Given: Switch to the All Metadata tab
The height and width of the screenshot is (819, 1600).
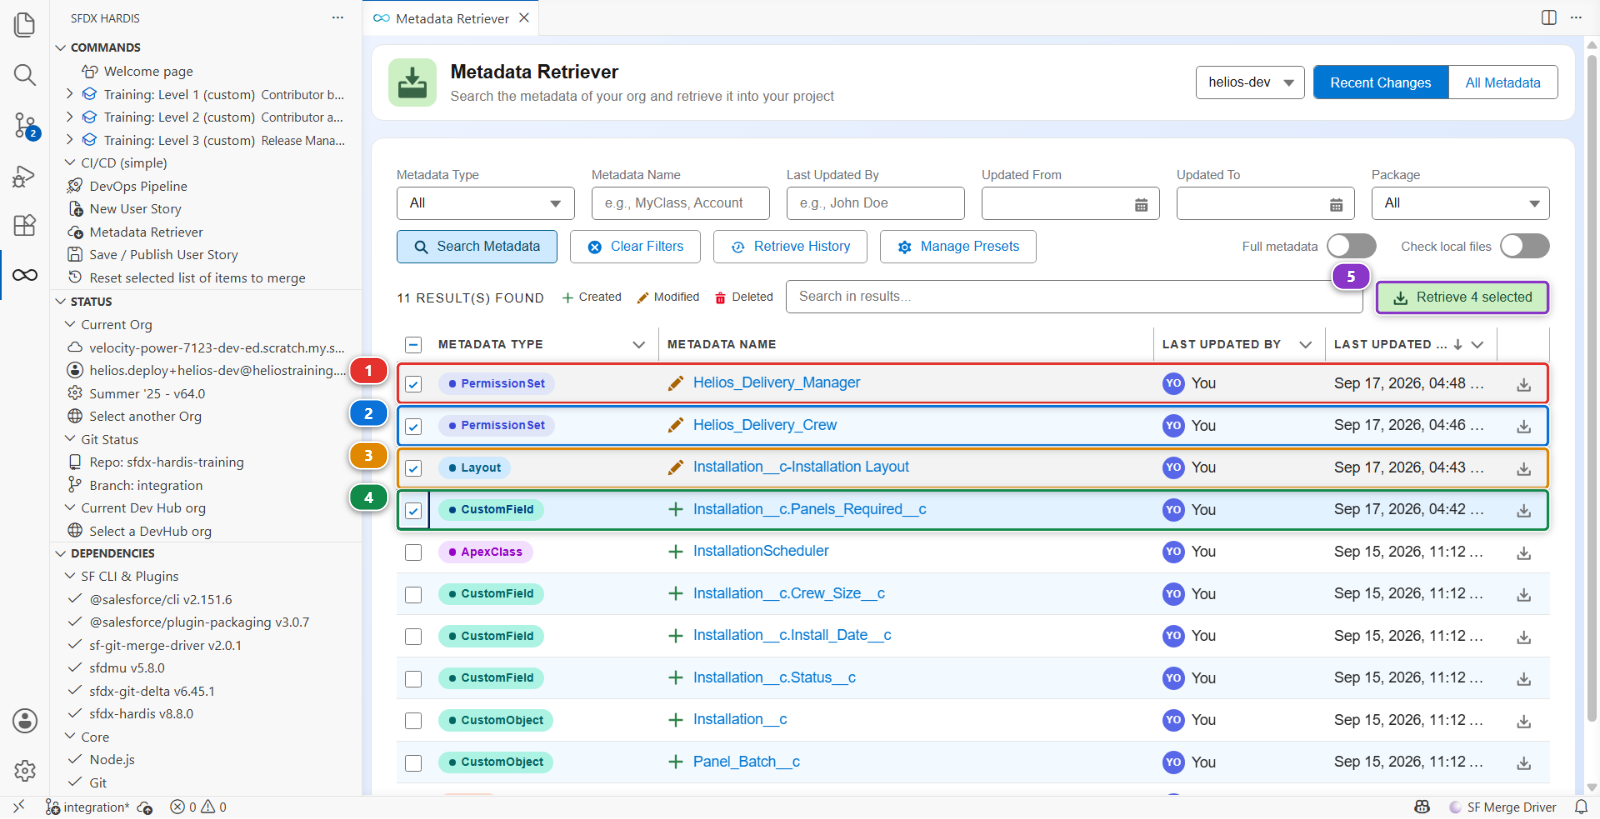Looking at the screenshot, I should (1502, 83).
